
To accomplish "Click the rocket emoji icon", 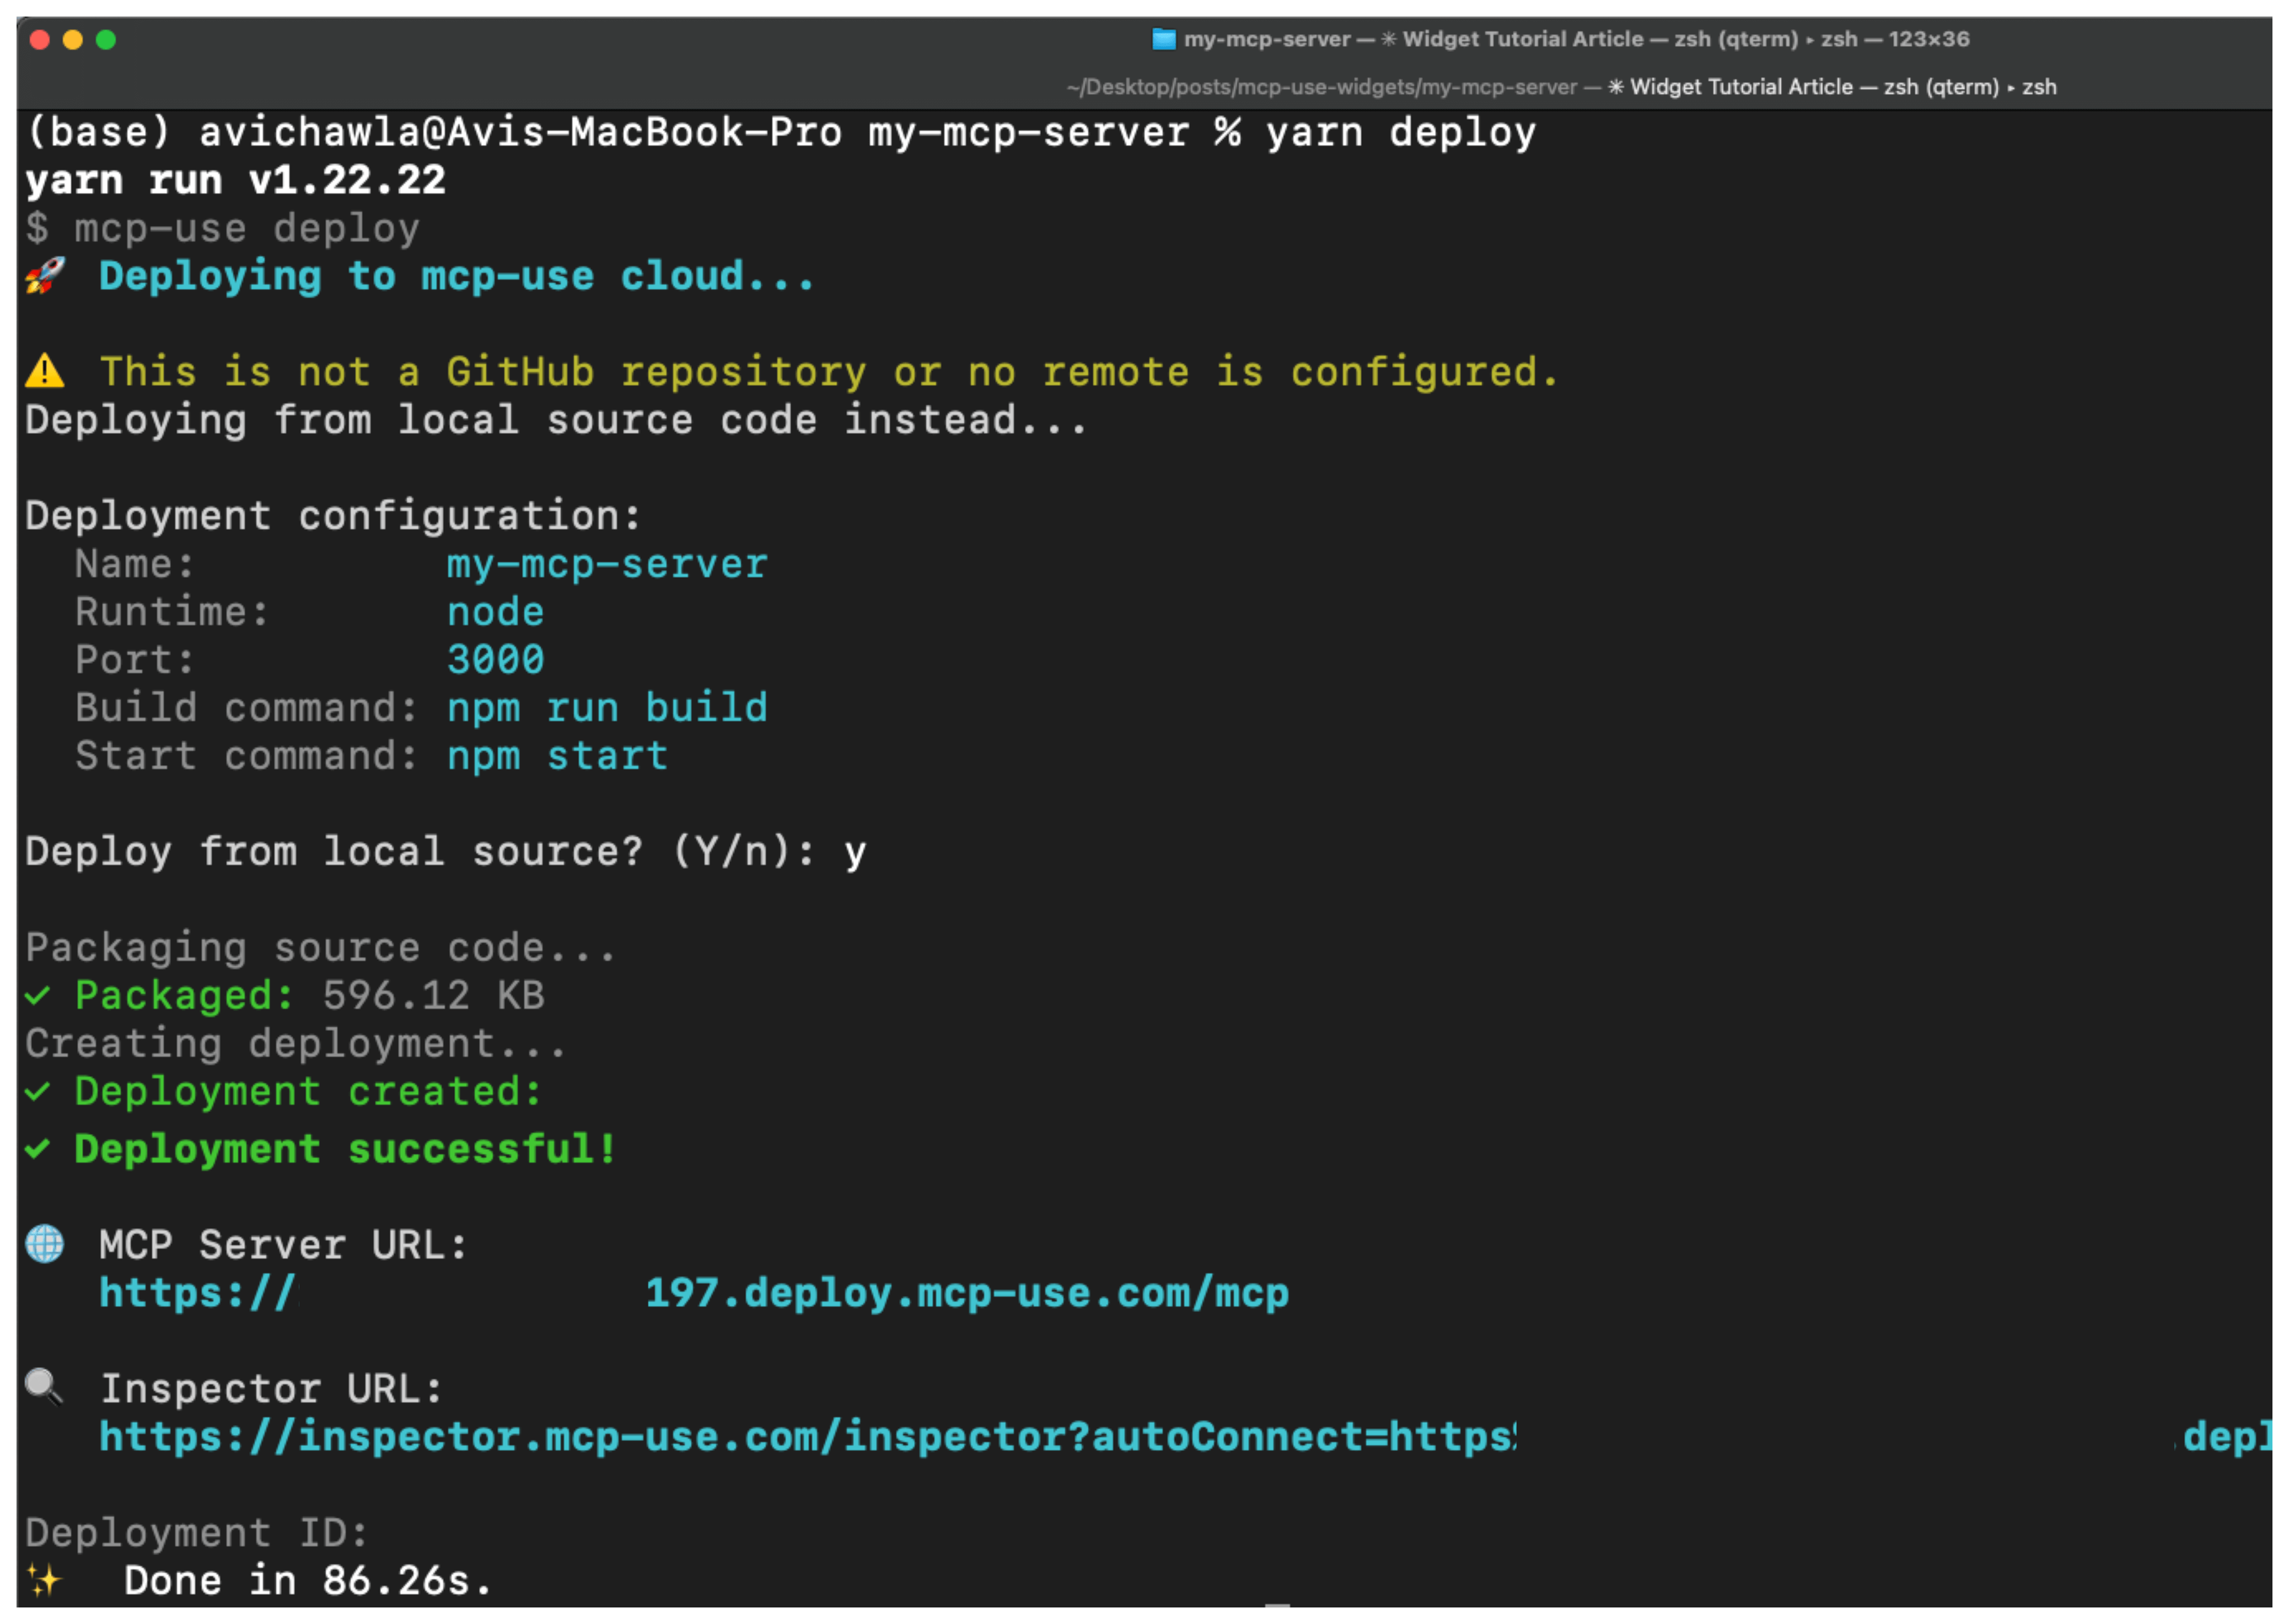I will (x=45, y=276).
